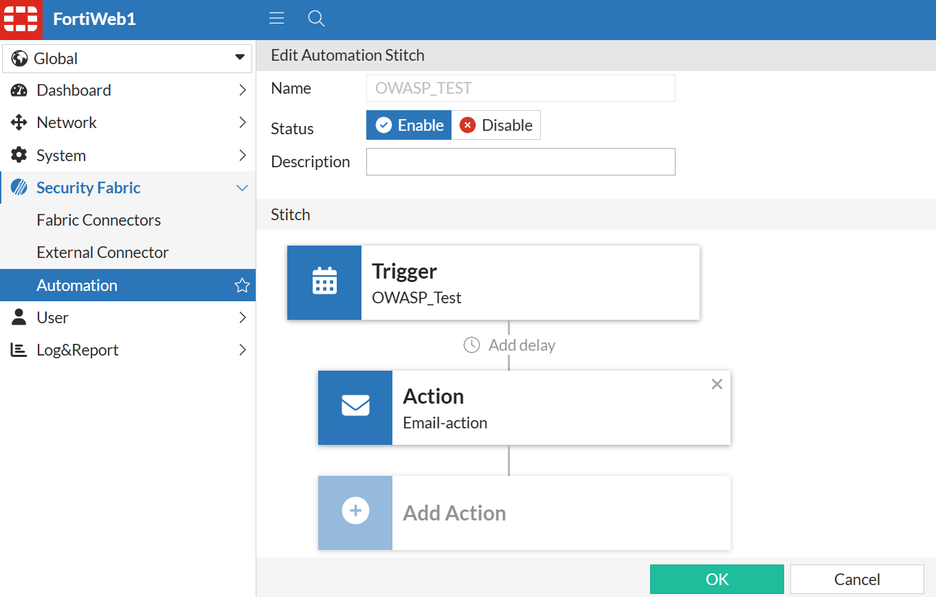The image size is (936, 597).
Task: Open Fabric Connectors page
Action: (98, 220)
